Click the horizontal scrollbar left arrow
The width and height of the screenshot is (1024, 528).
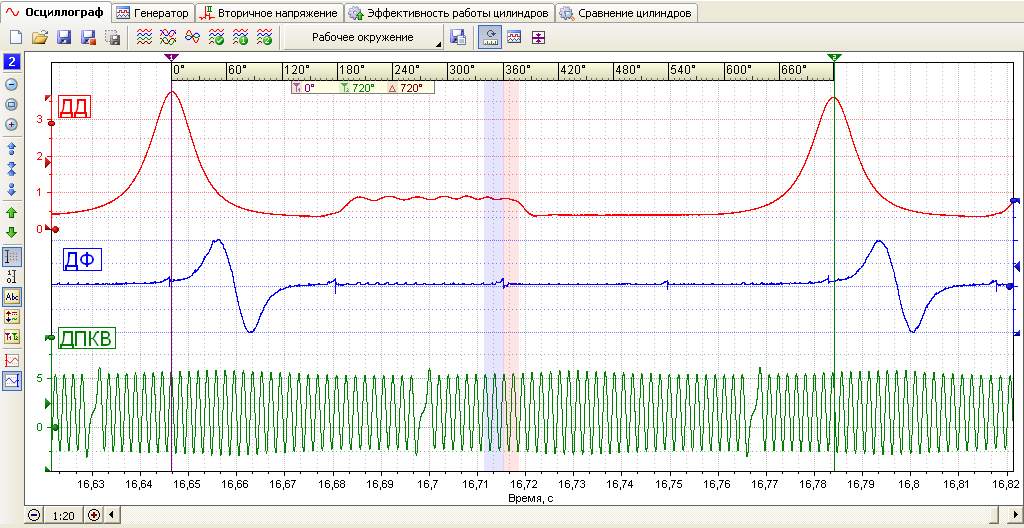pos(110,515)
